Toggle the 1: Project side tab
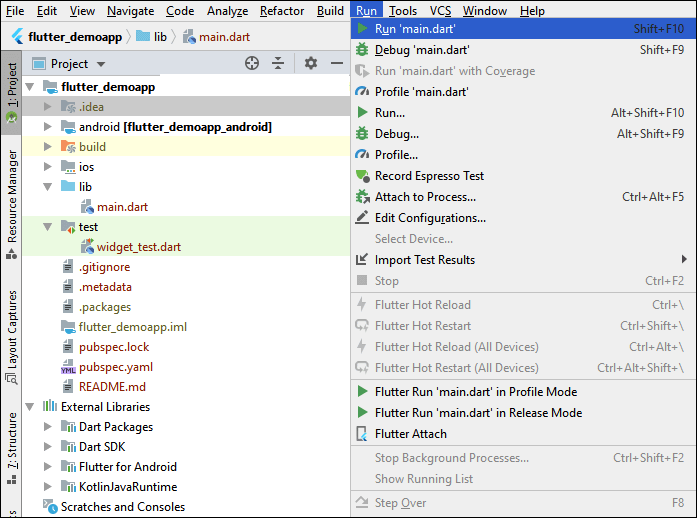Image resolution: width=697 pixels, height=518 pixels. pyautogui.click(x=12, y=92)
